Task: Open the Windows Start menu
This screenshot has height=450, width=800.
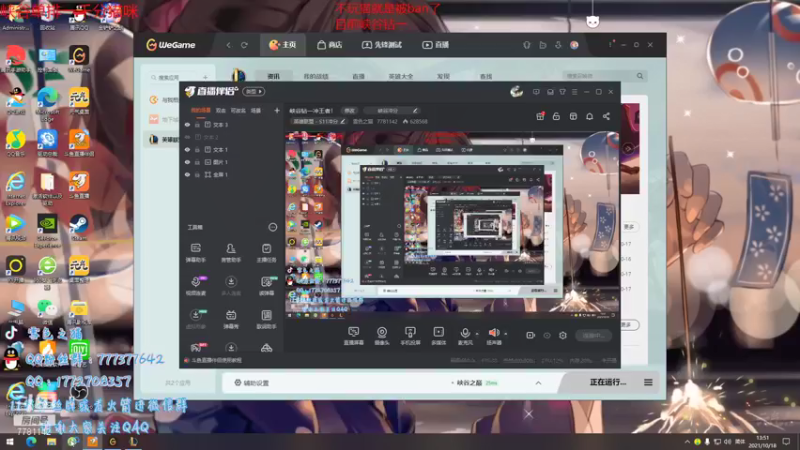Action: 10,441
